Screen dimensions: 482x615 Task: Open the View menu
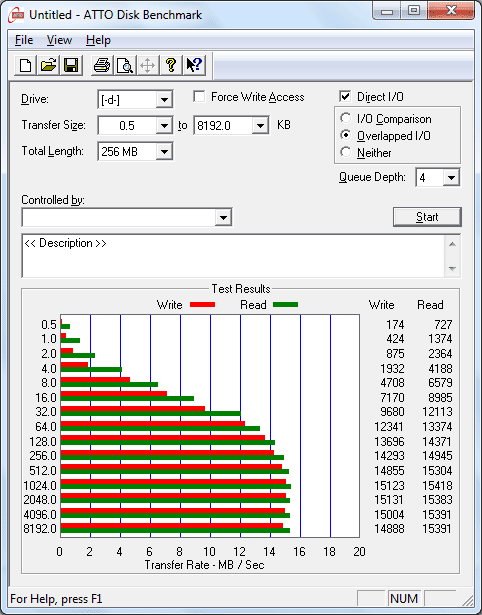[x=59, y=40]
